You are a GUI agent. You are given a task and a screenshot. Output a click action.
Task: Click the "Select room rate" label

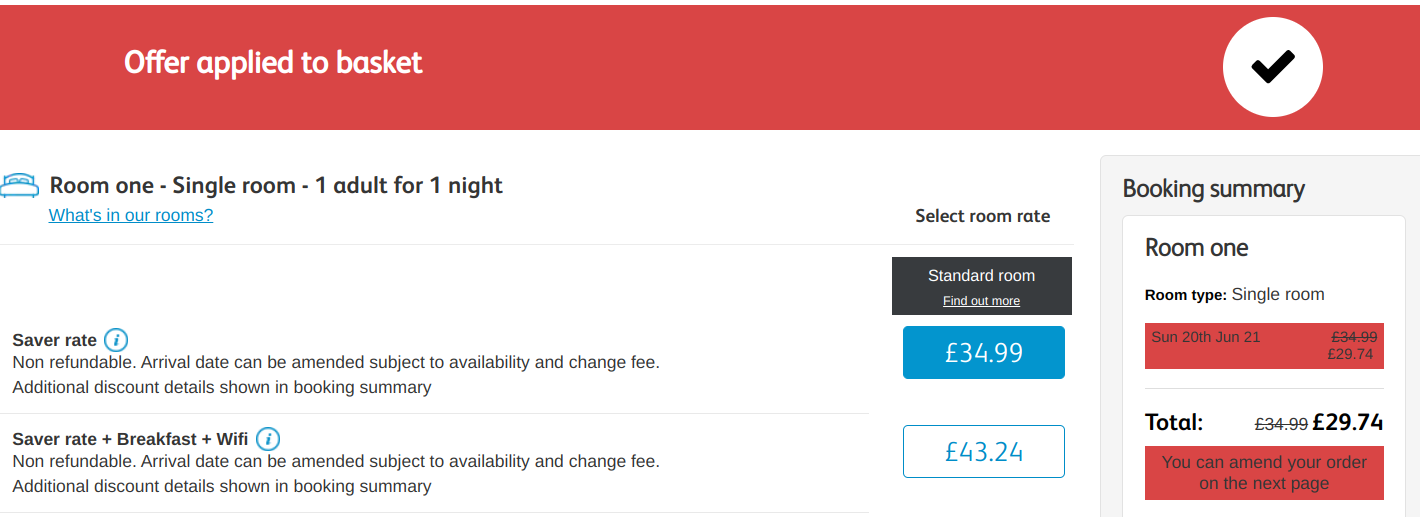pyautogui.click(x=982, y=216)
